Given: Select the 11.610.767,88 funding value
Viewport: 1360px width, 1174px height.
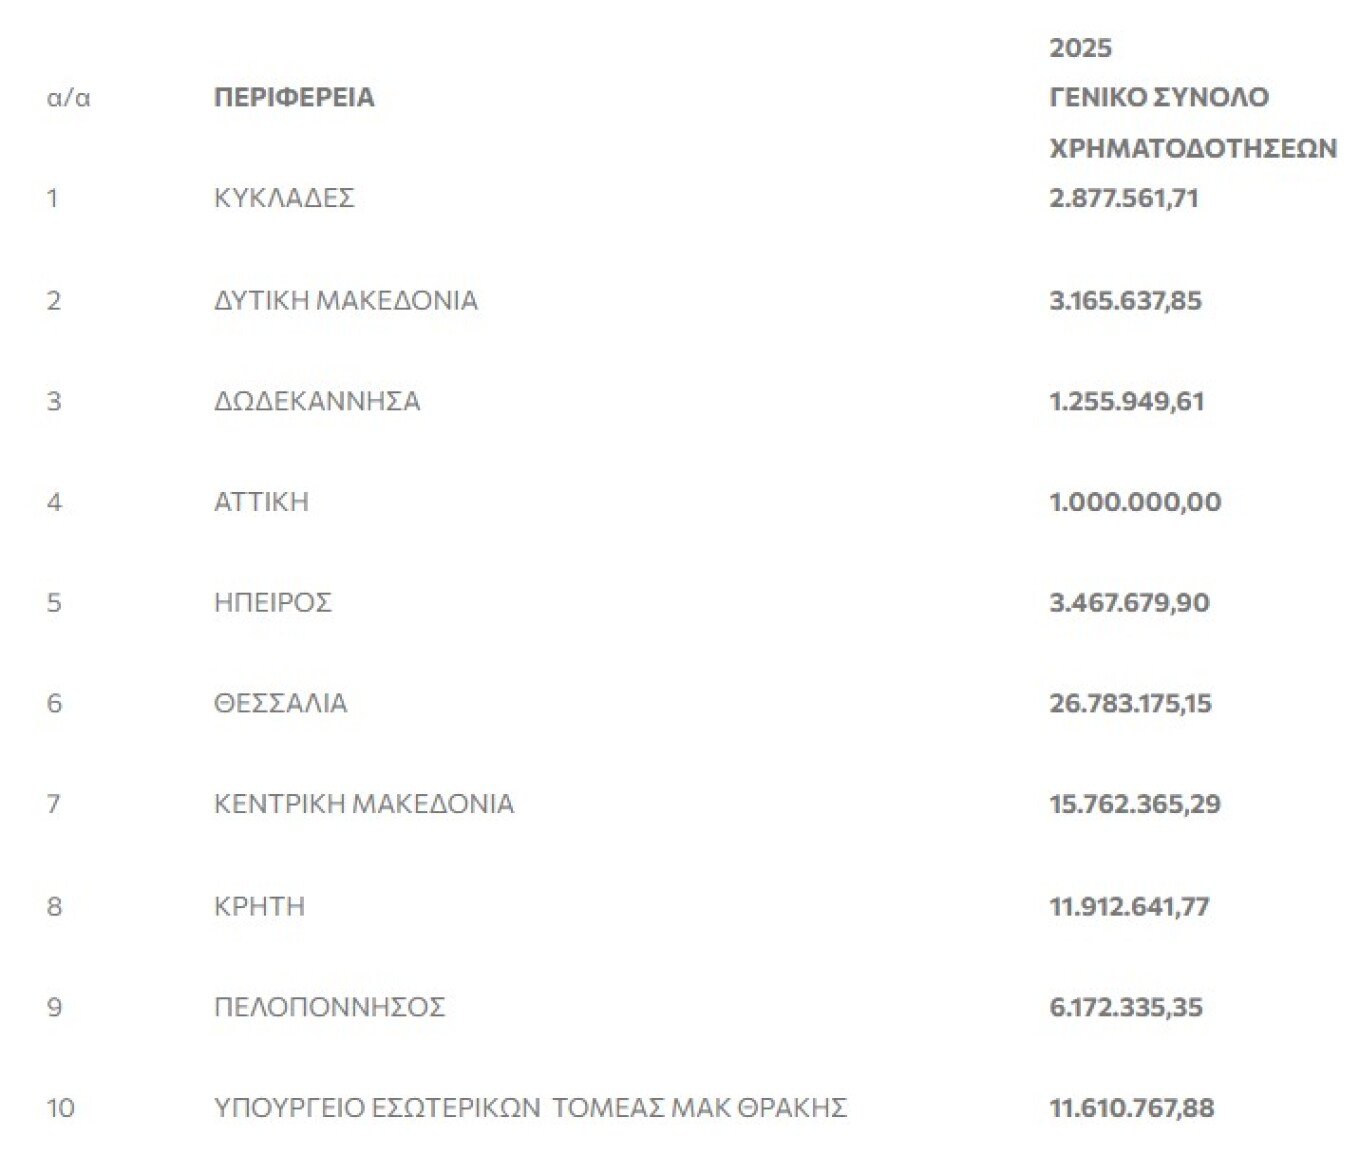Looking at the screenshot, I should [1131, 1108].
